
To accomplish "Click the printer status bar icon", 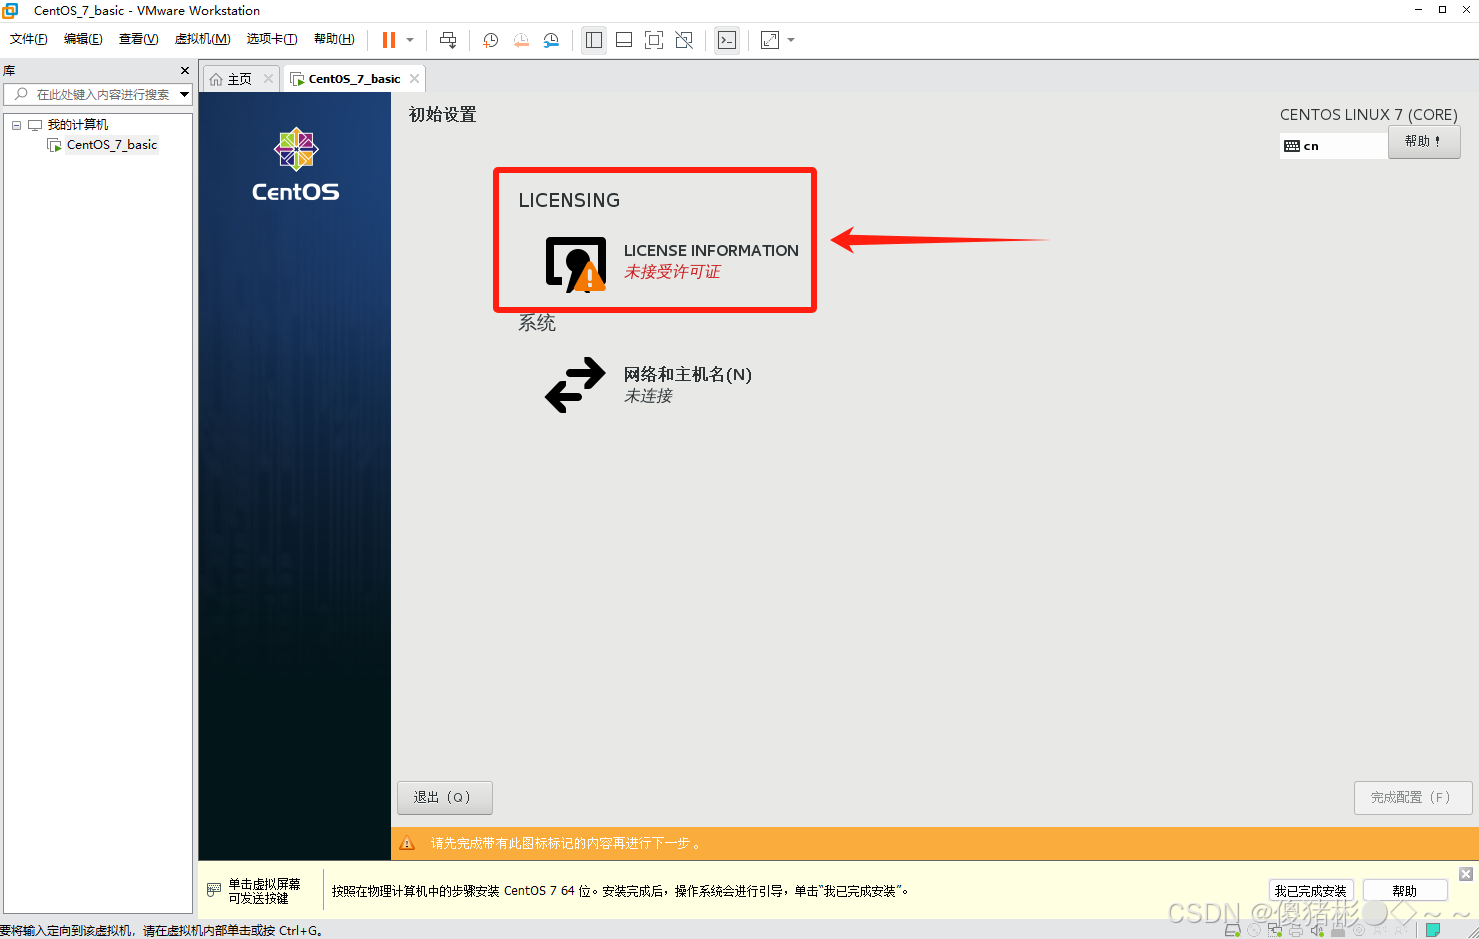I will 1296,931.
